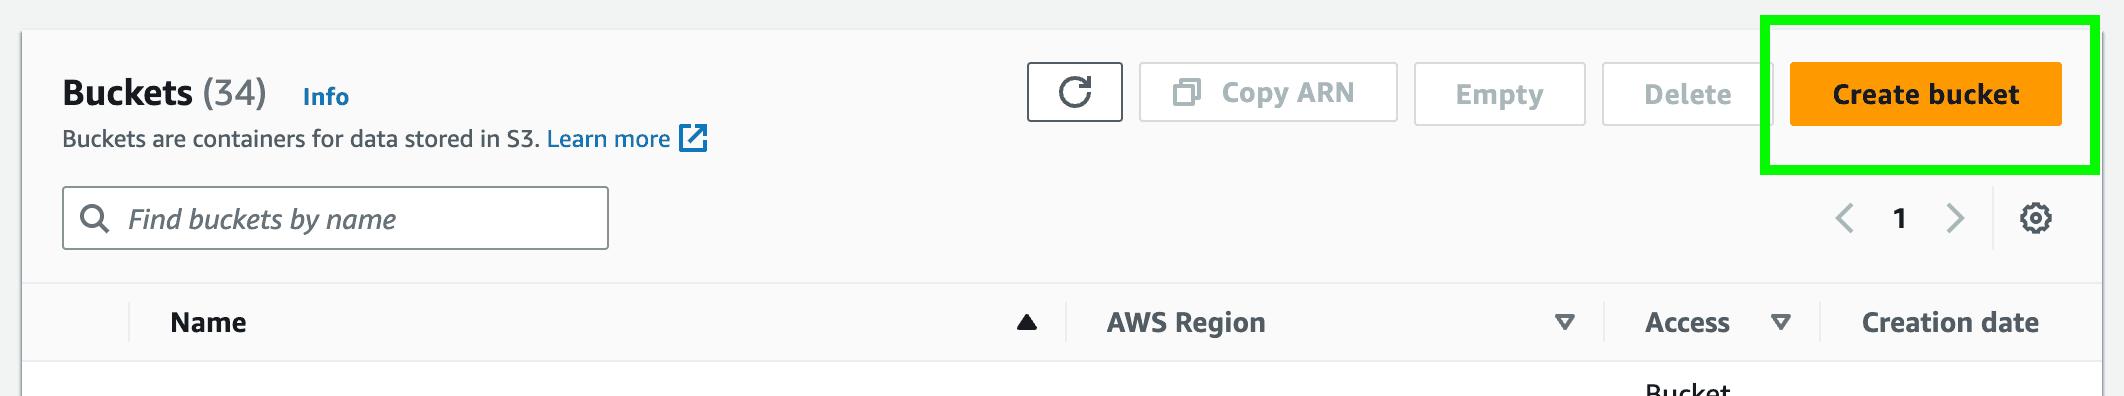Screen dimensions: 2124x396
Task: Open the external link icon beside Learn more
Action: pos(693,138)
